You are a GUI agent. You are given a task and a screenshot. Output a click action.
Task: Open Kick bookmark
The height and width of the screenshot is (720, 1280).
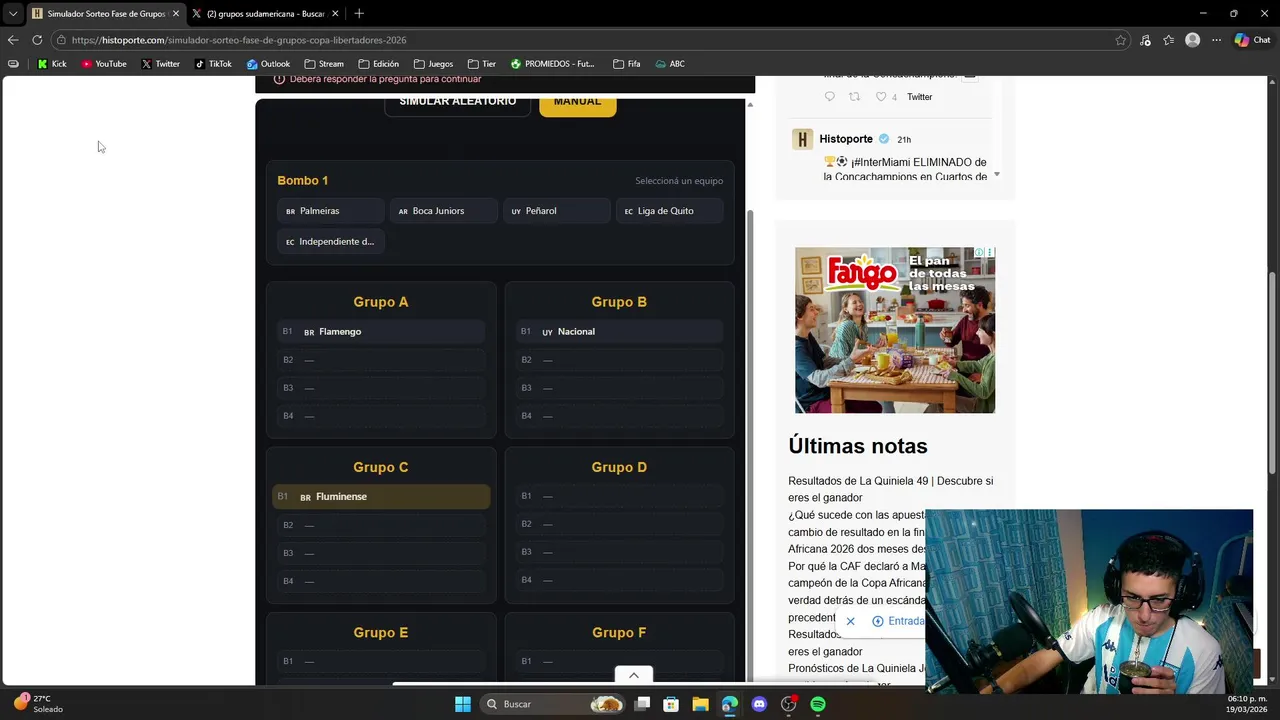click(52, 64)
